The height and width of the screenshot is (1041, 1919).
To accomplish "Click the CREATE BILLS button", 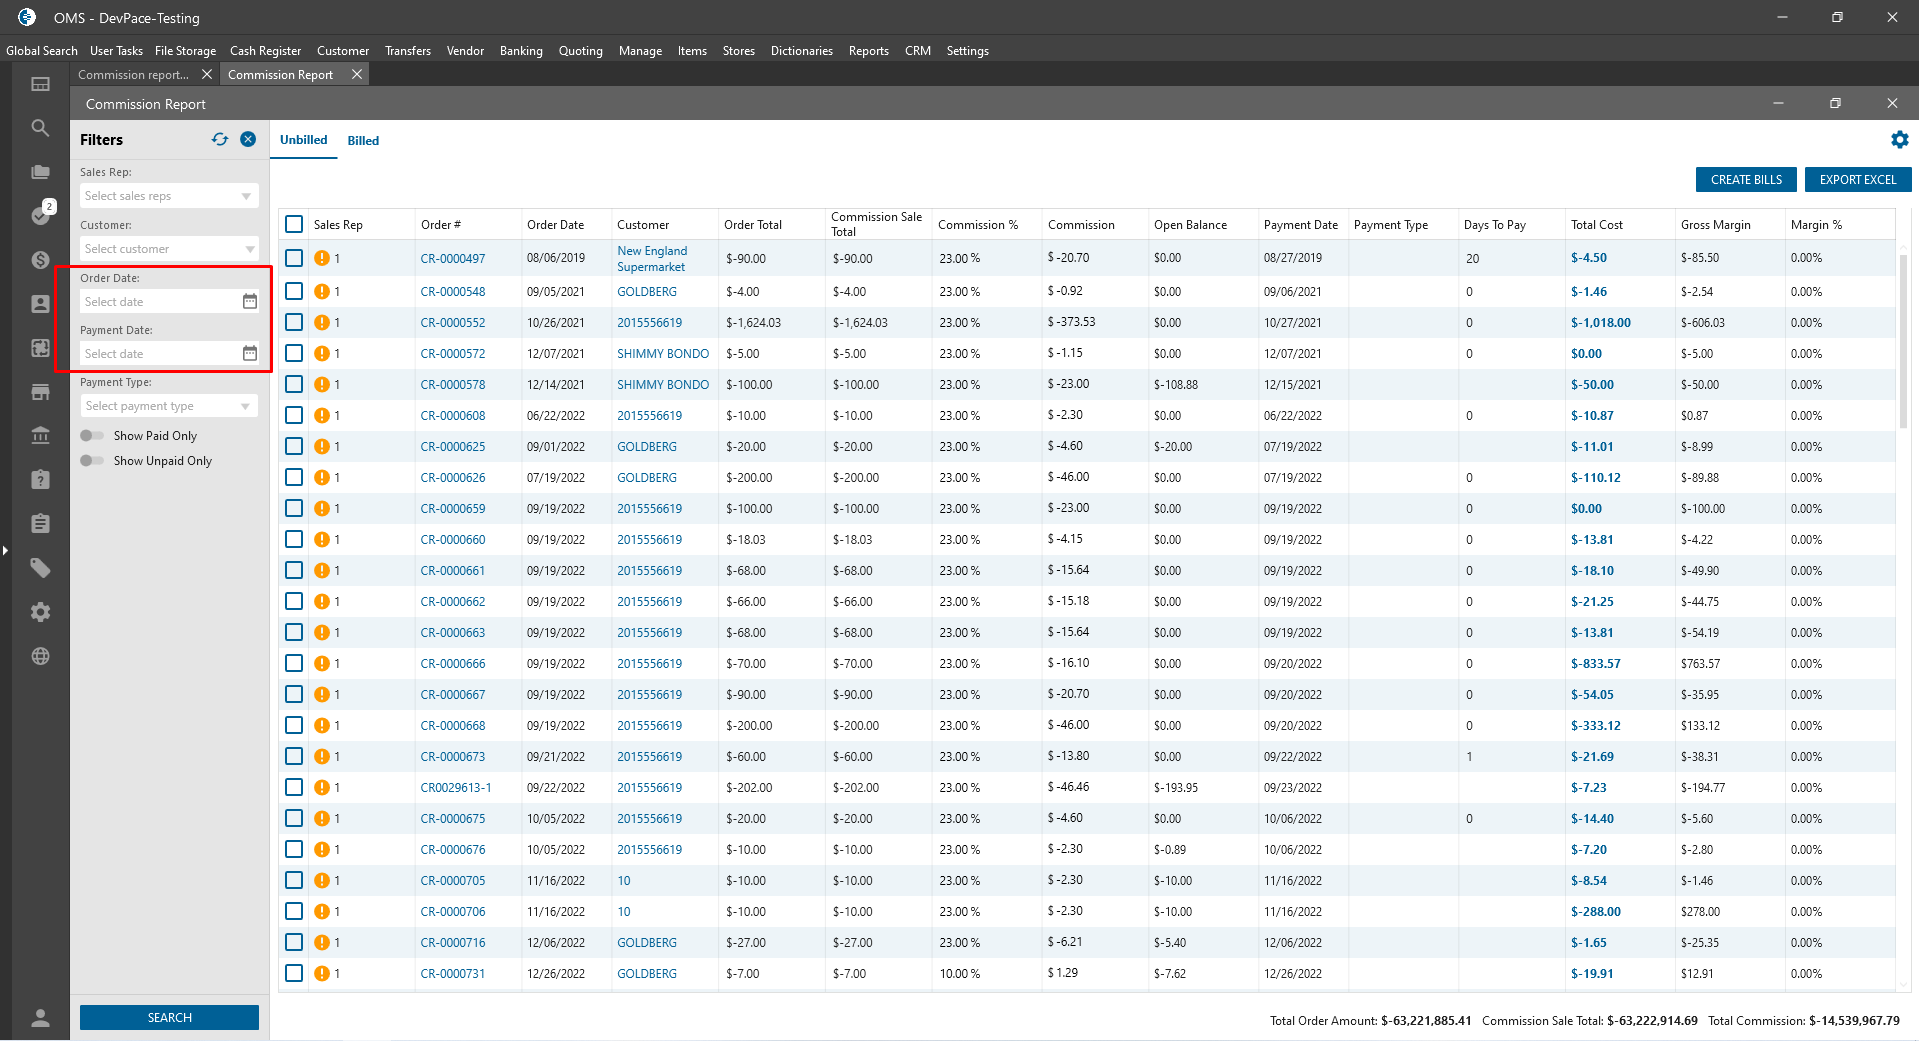I will [x=1746, y=180].
